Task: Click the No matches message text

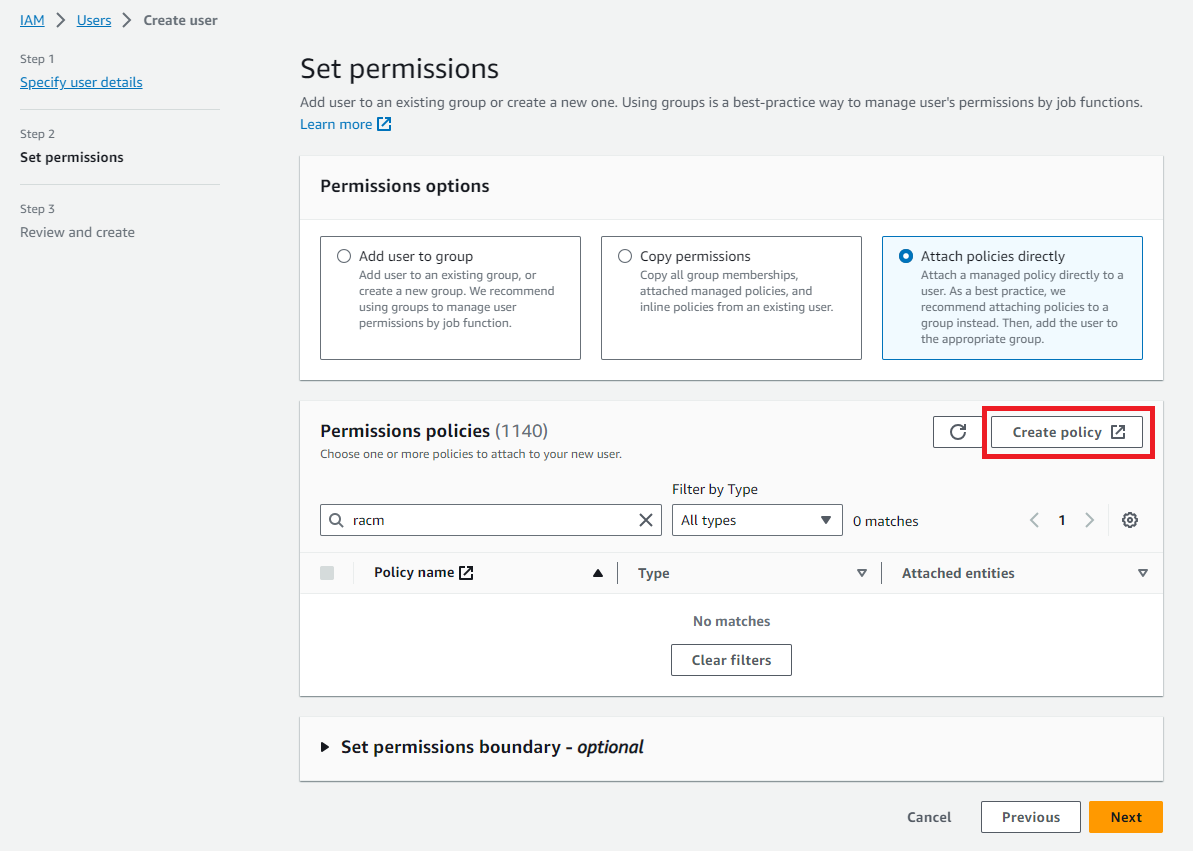Action: click(731, 621)
